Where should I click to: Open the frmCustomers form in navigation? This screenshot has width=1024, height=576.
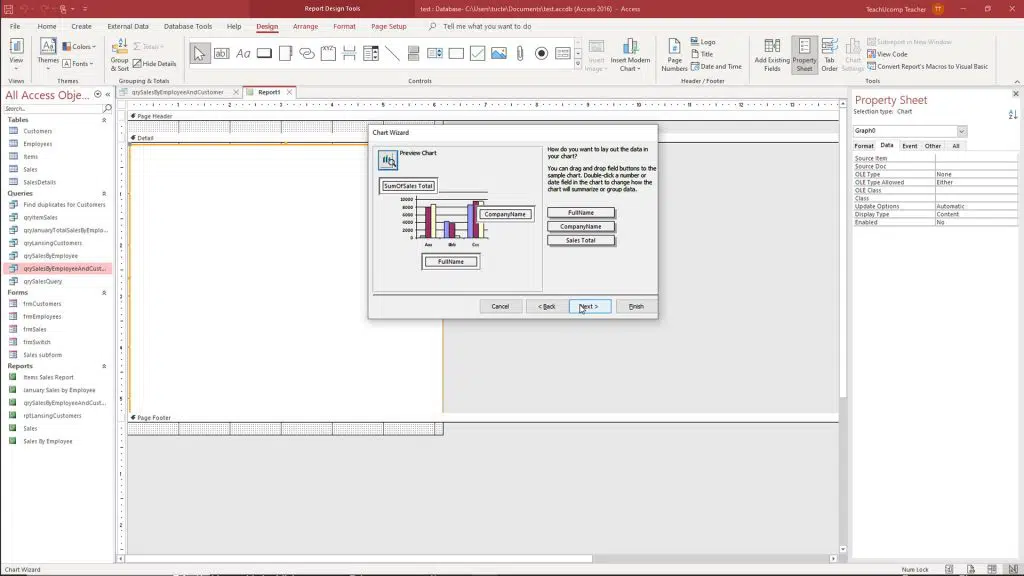42,304
